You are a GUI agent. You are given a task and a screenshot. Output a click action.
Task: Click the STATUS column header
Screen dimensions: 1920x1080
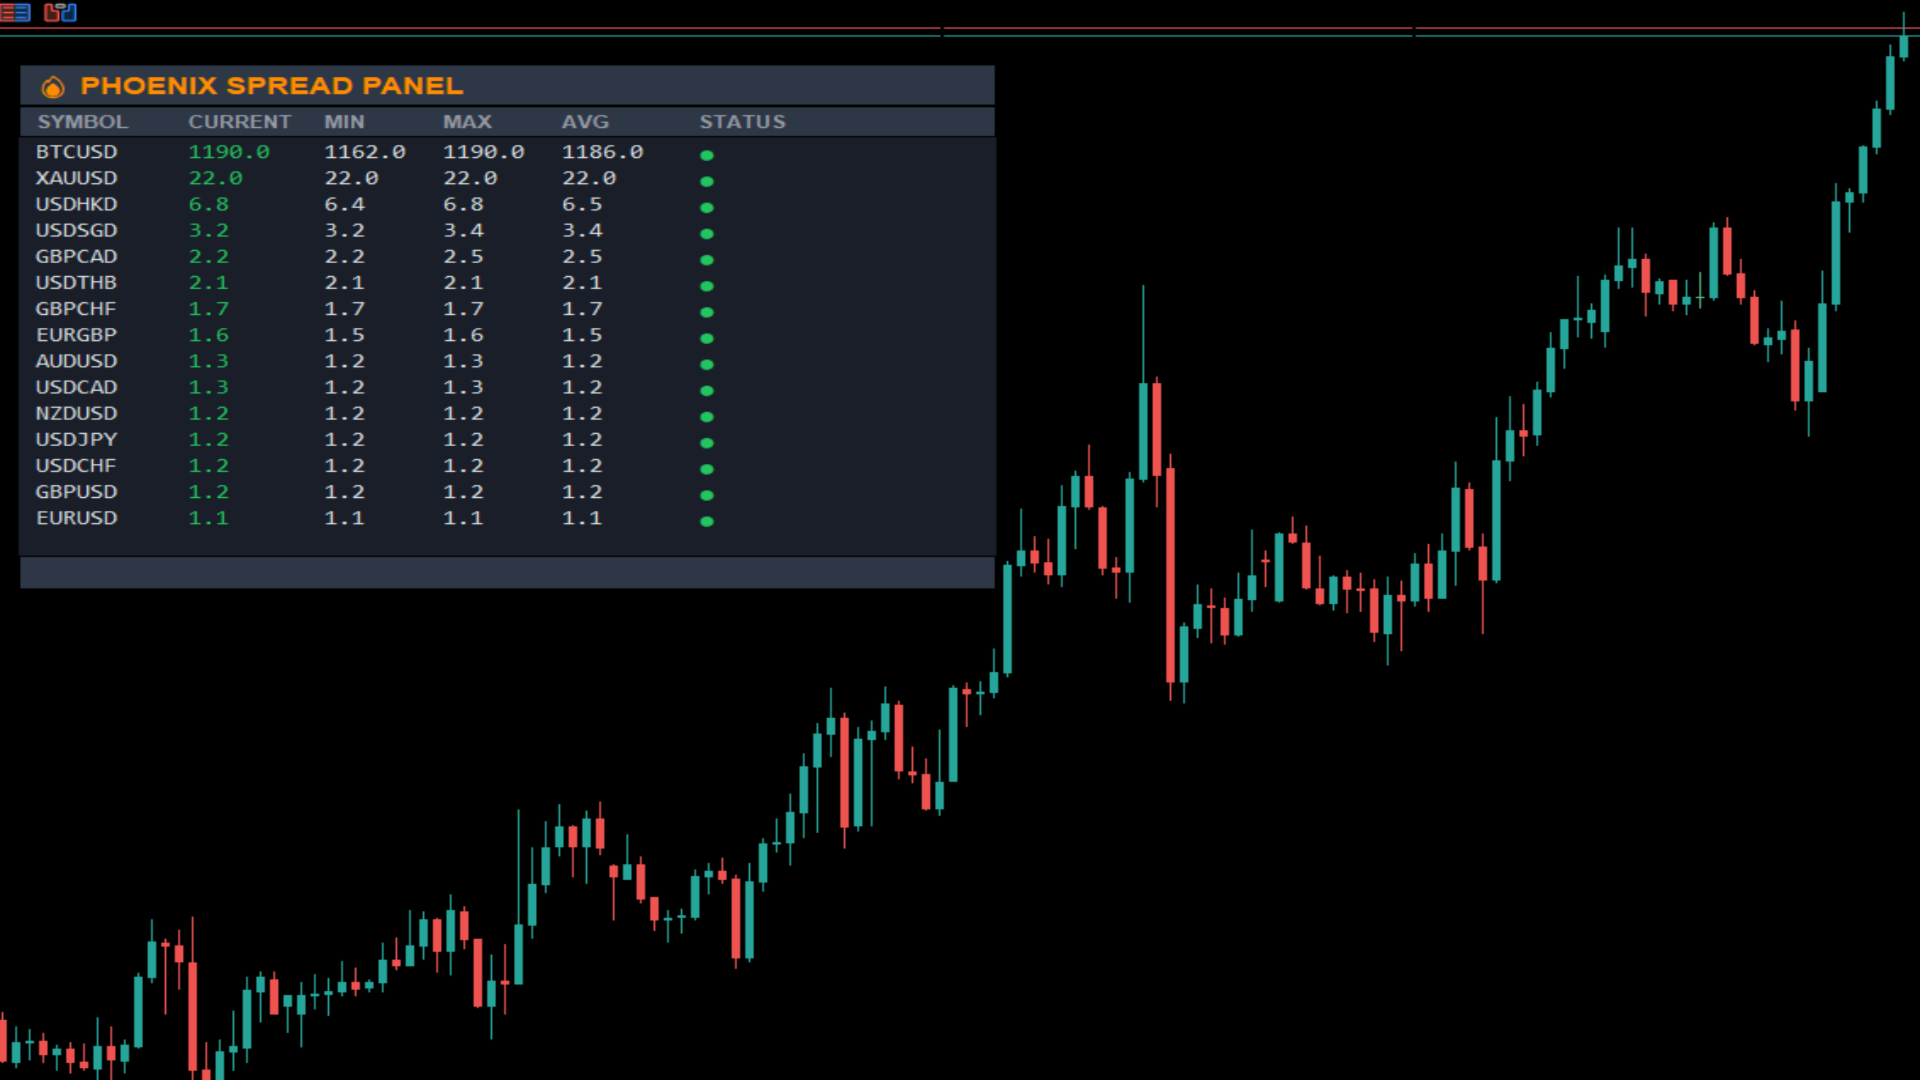click(x=742, y=122)
